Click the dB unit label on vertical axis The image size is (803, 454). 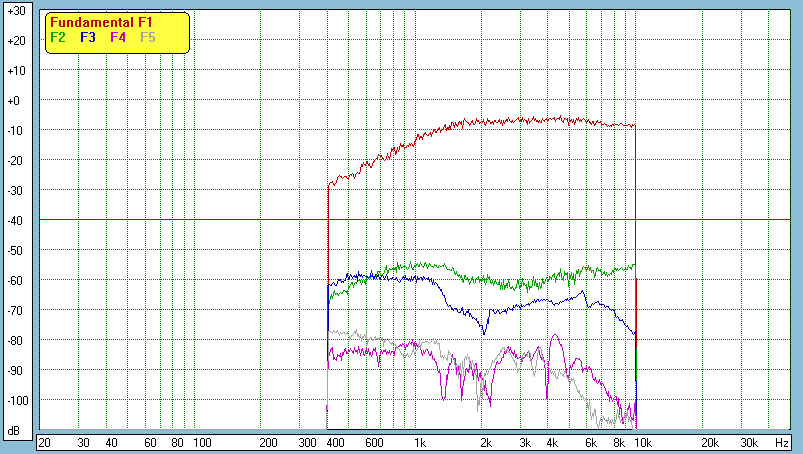(15, 430)
